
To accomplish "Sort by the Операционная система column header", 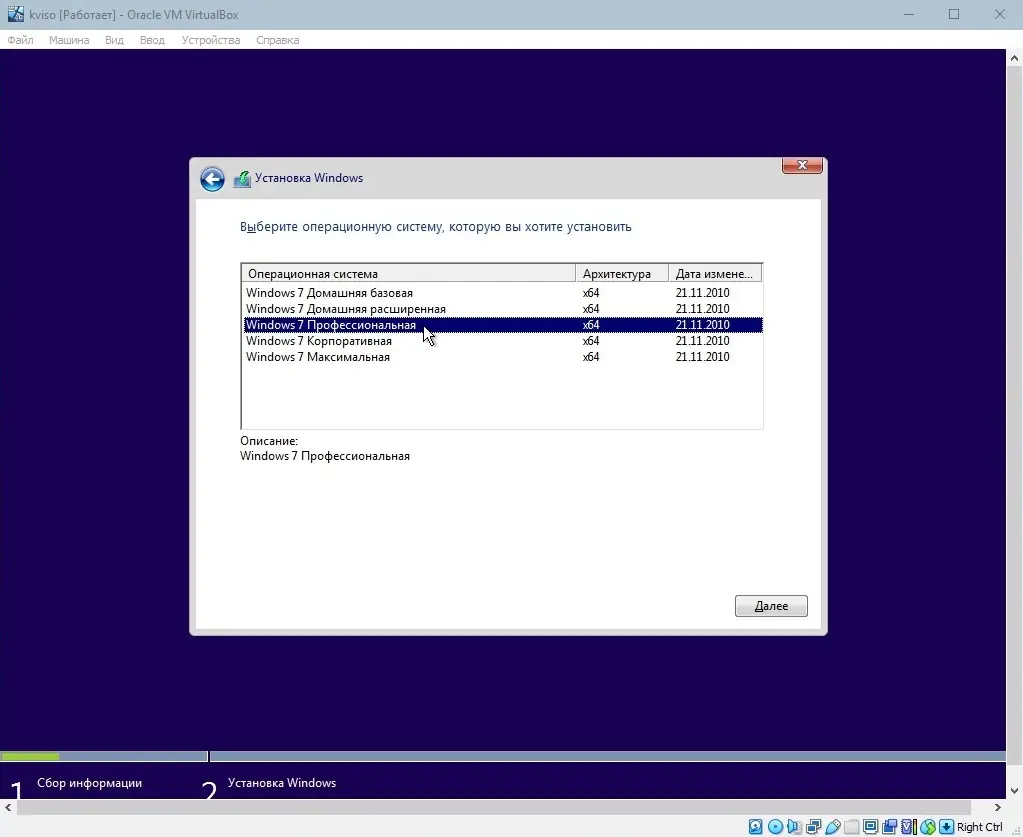I will coord(330,272).
